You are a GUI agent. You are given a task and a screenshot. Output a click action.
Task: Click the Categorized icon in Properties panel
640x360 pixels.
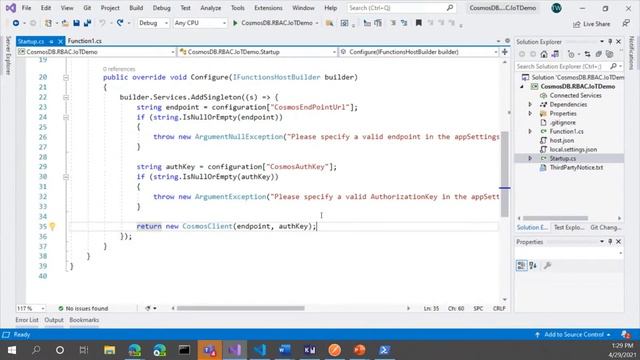point(521,266)
